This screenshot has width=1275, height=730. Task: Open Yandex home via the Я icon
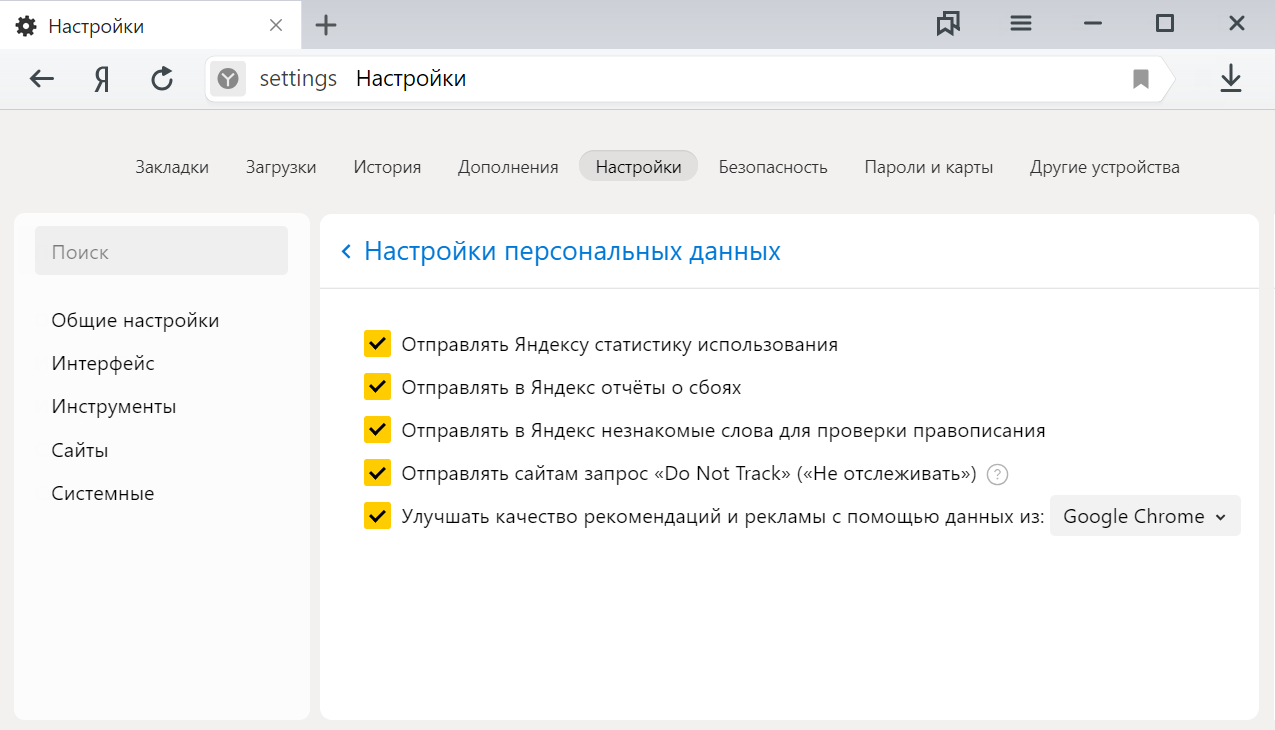point(101,79)
